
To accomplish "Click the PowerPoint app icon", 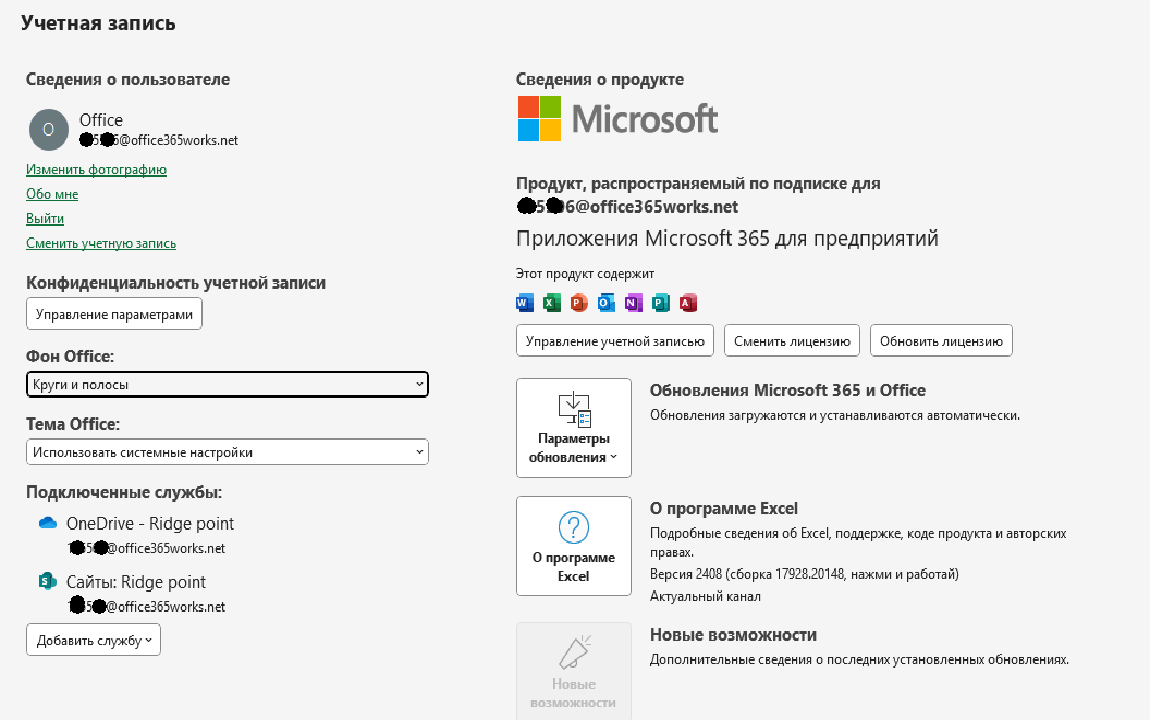I will point(579,303).
